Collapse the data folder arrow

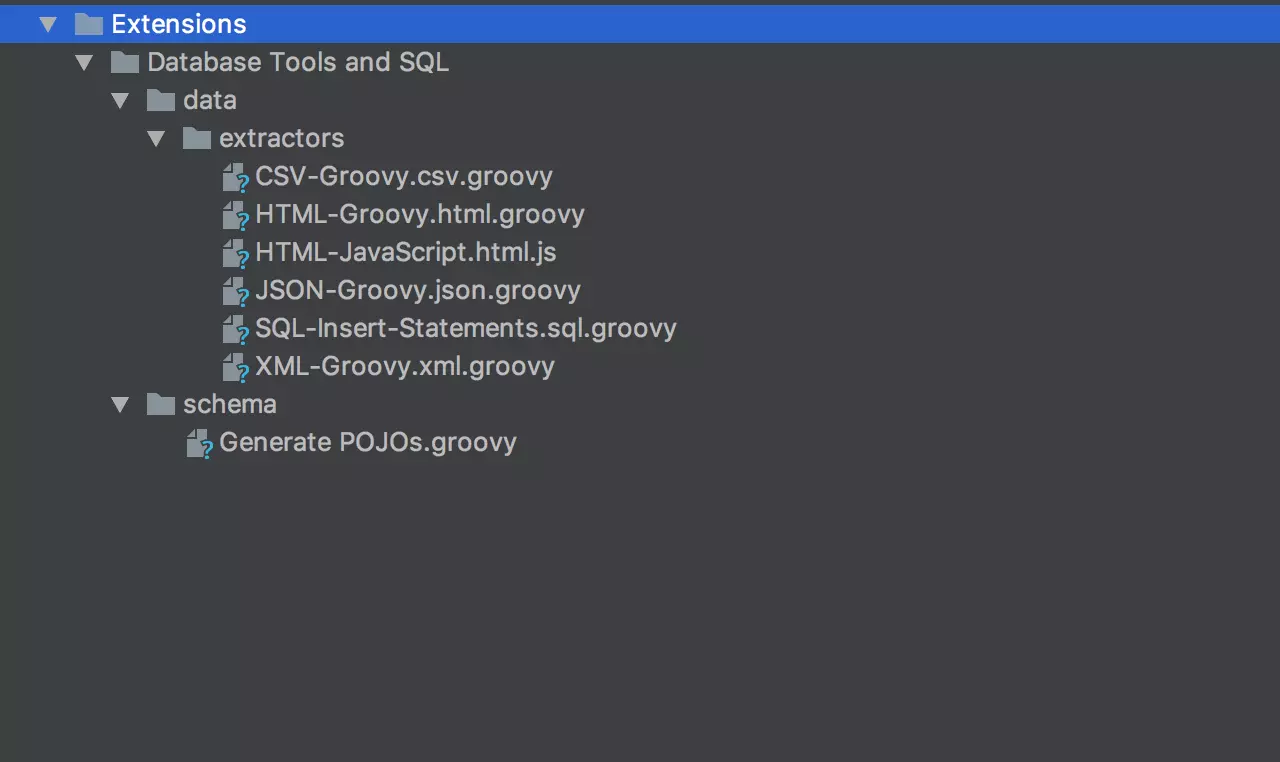click(120, 101)
